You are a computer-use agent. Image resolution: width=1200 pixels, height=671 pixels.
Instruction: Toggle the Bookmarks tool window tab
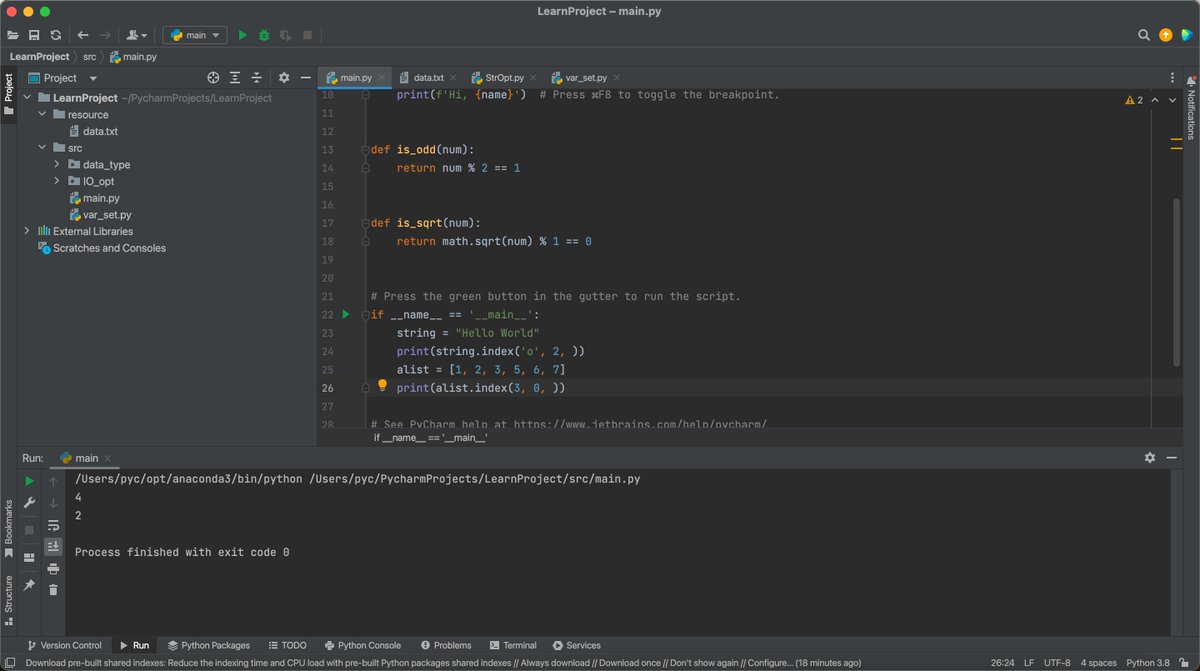(8, 529)
